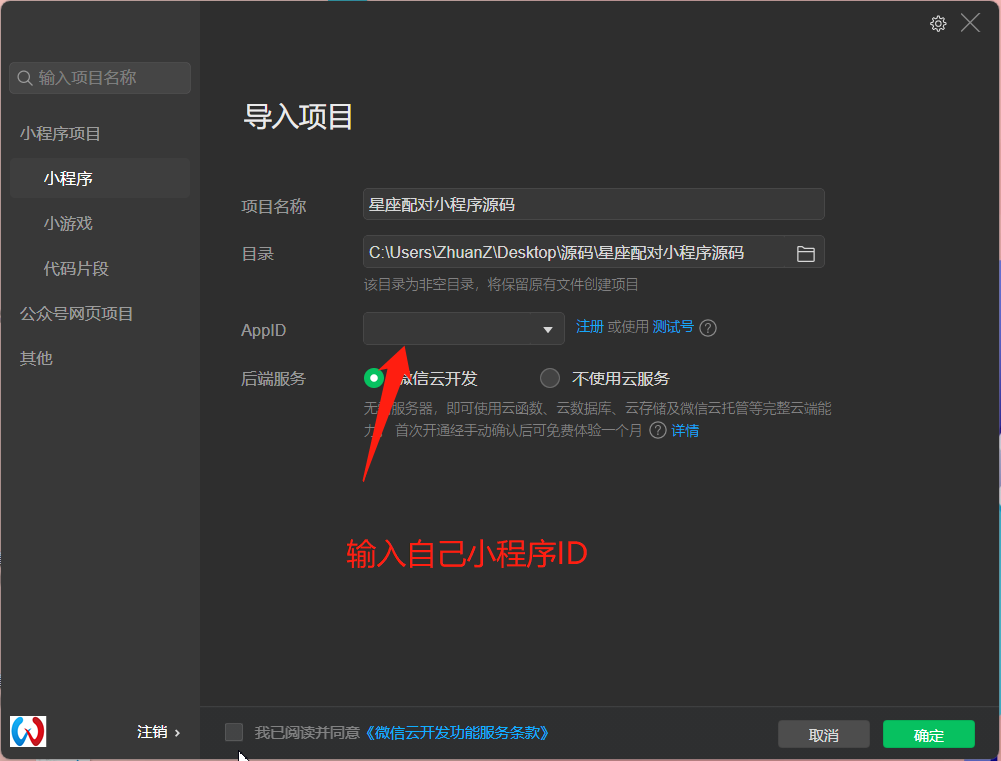Open the AppID dropdown
1001x761 pixels.
pyautogui.click(x=460, y=328)
